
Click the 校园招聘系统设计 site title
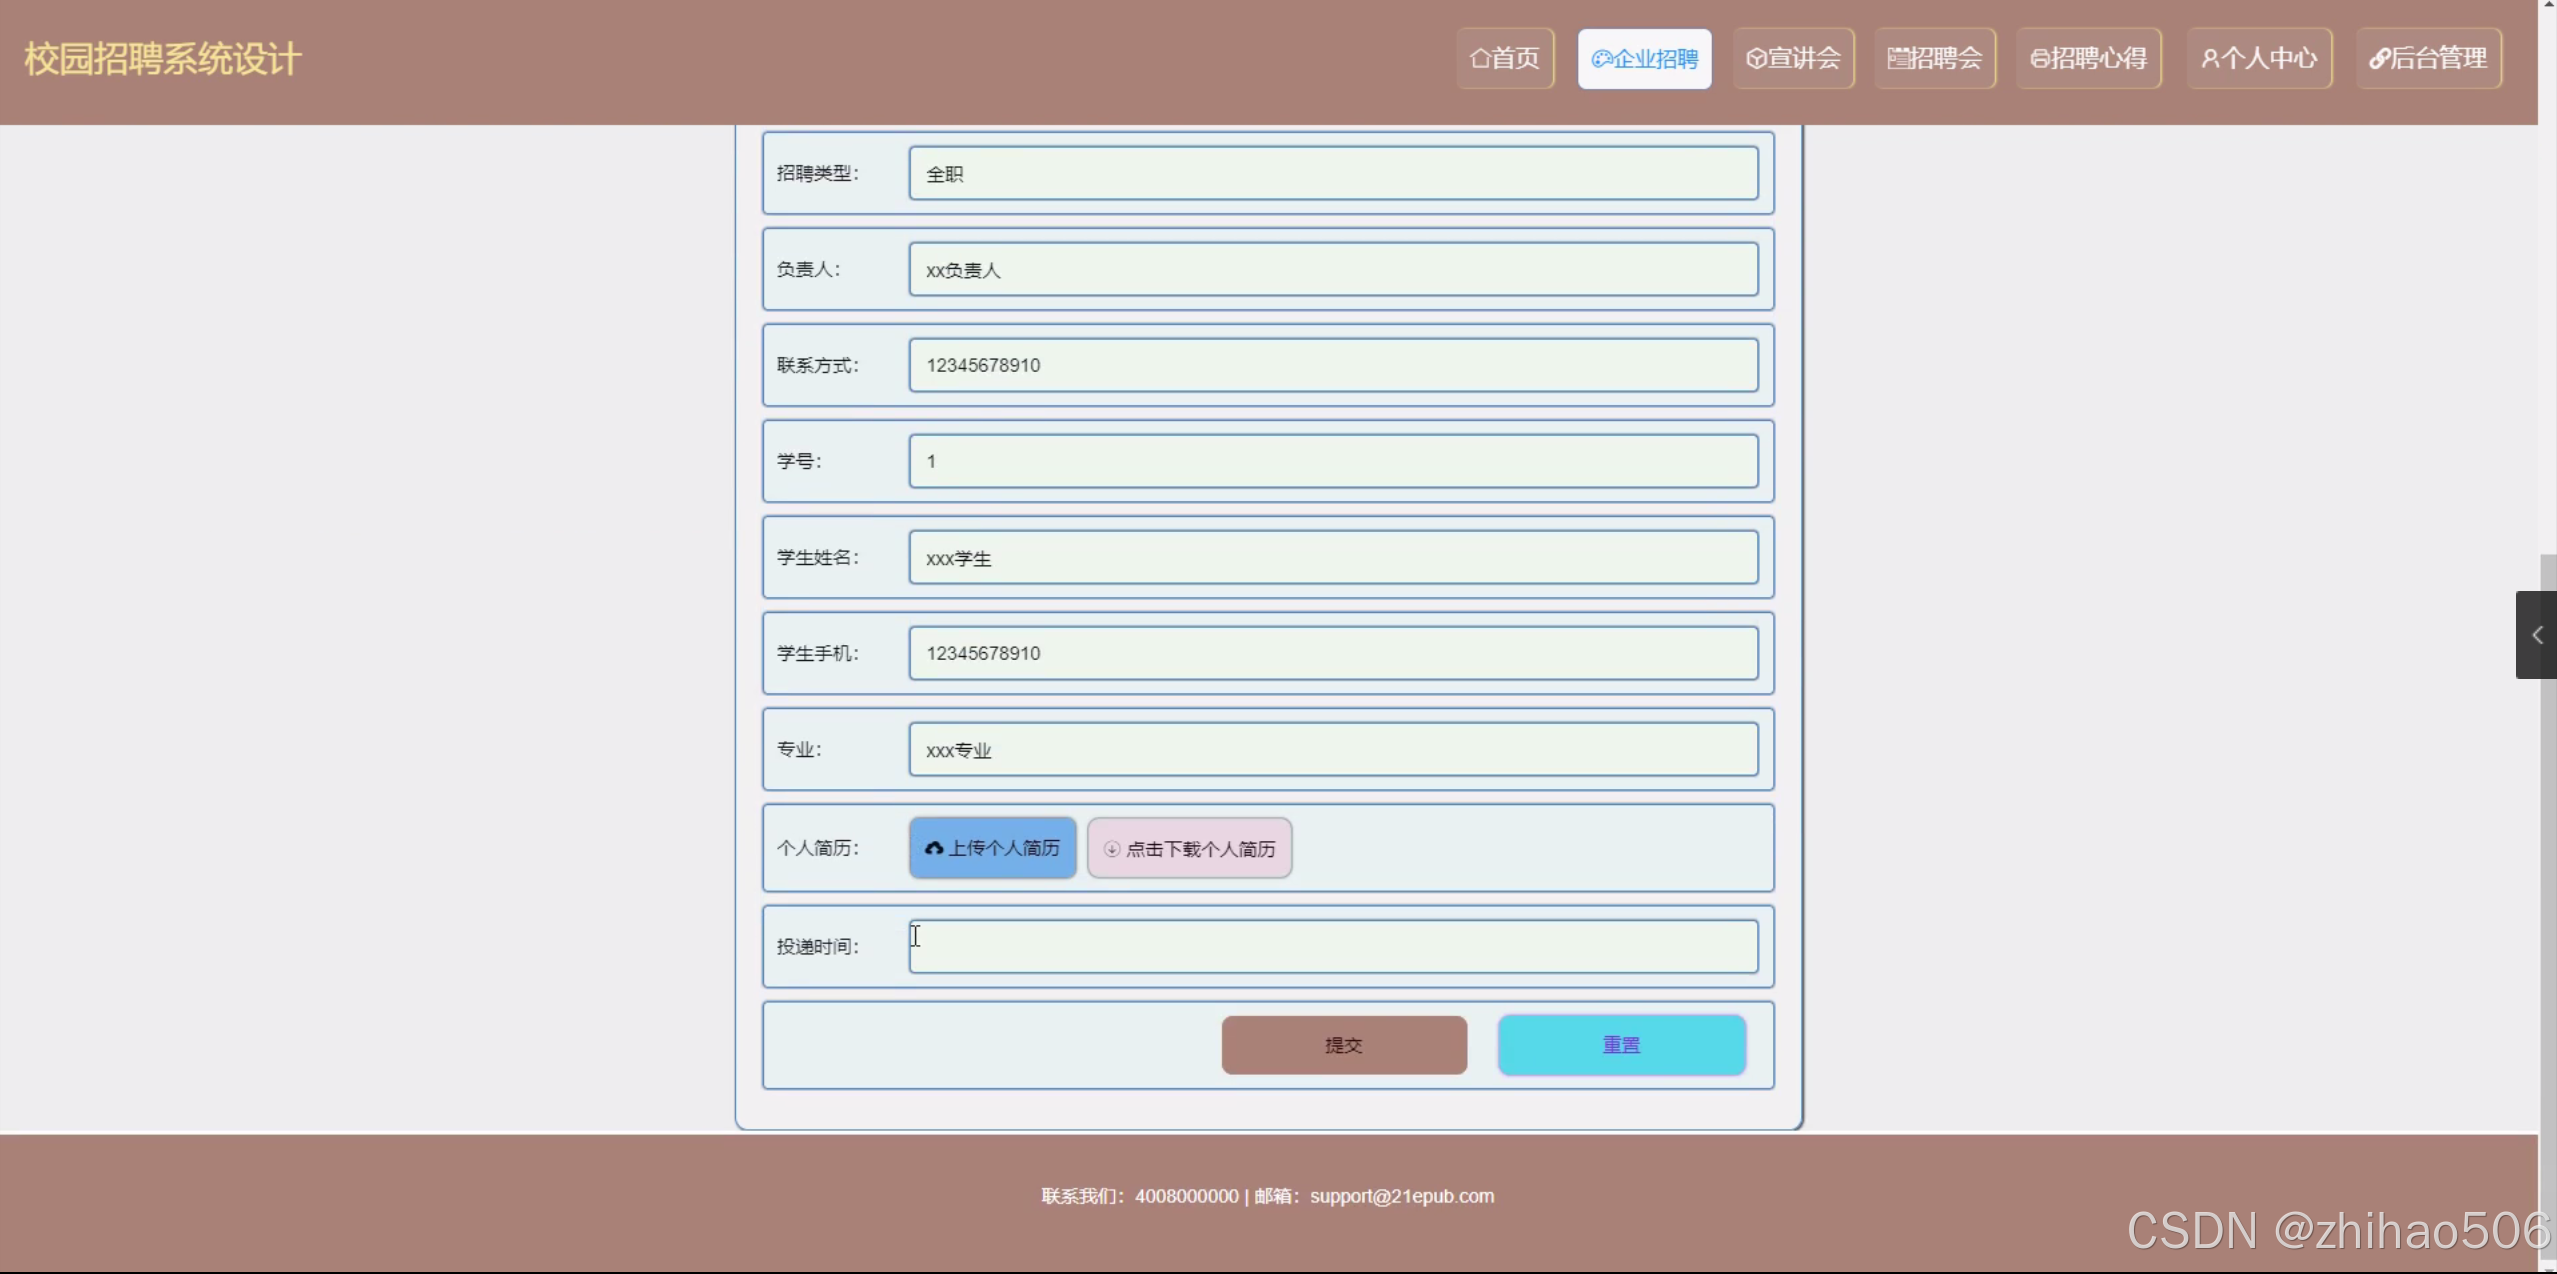[x=162, y=59]
